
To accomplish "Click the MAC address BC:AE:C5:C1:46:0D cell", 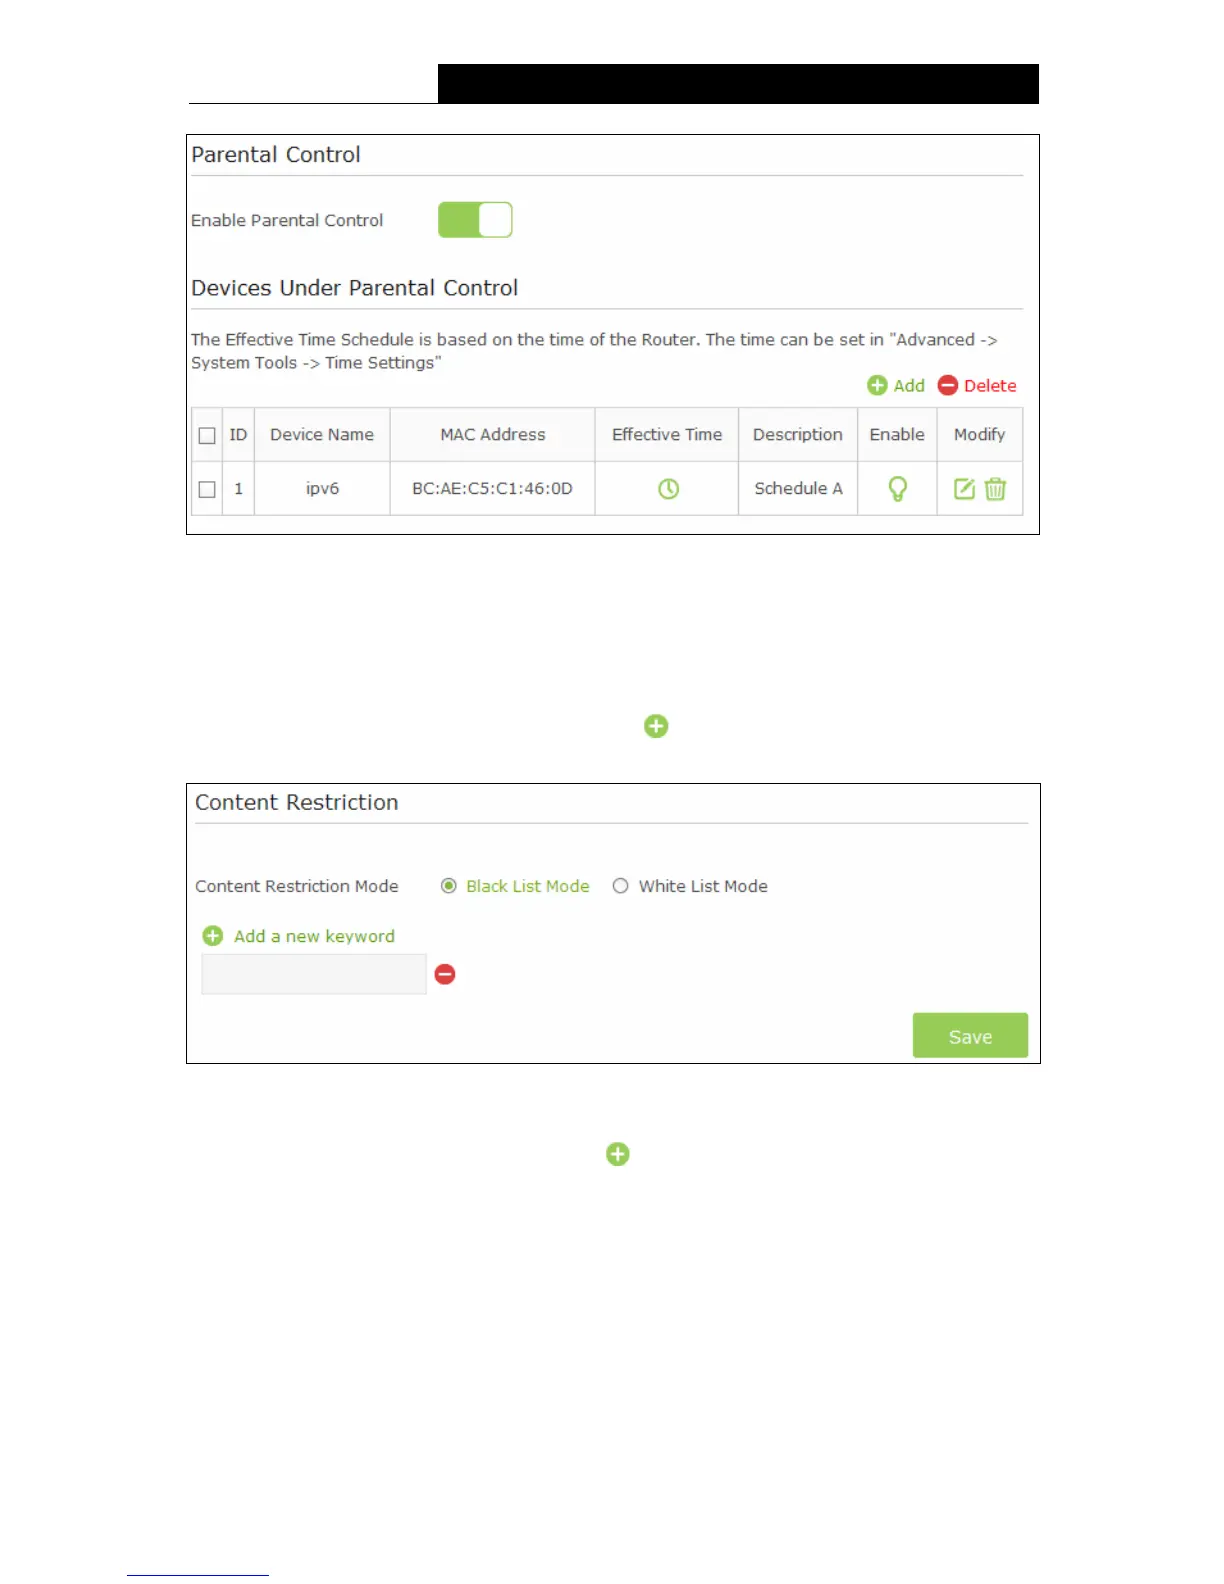I will [x=492, y=489].
